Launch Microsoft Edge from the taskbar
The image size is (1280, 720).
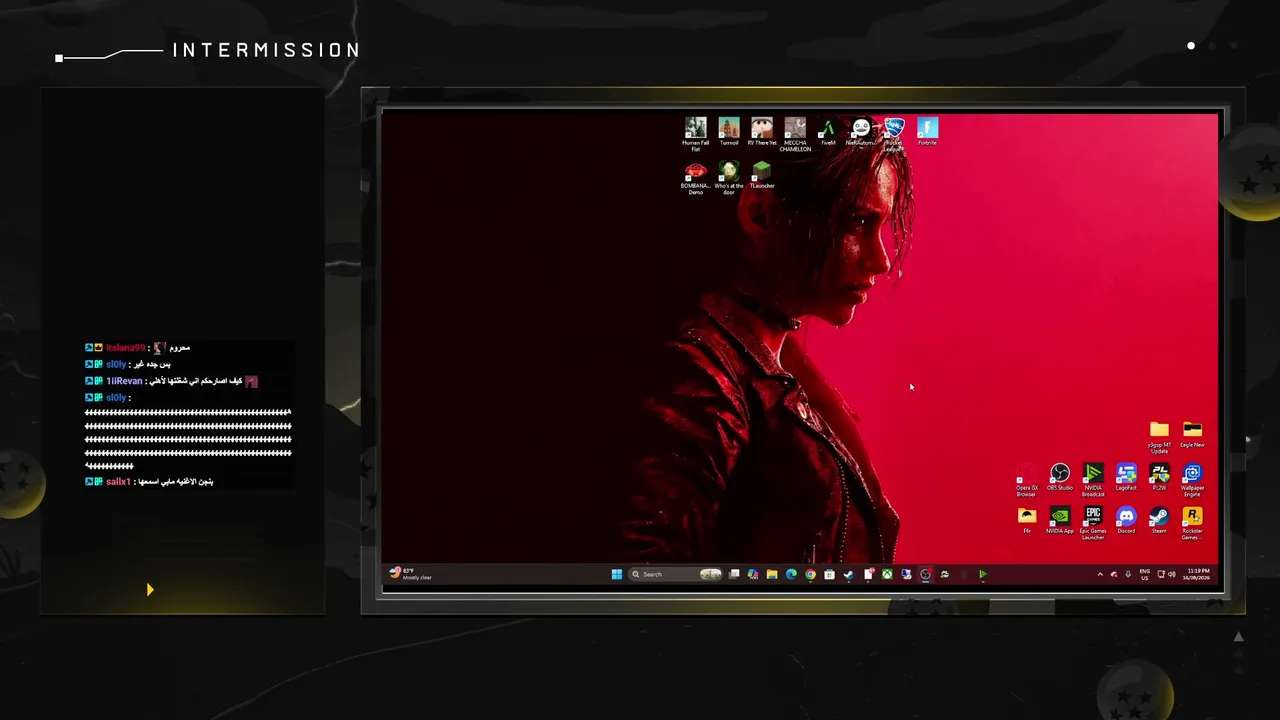pyautogui.click(x=791, y=574)
